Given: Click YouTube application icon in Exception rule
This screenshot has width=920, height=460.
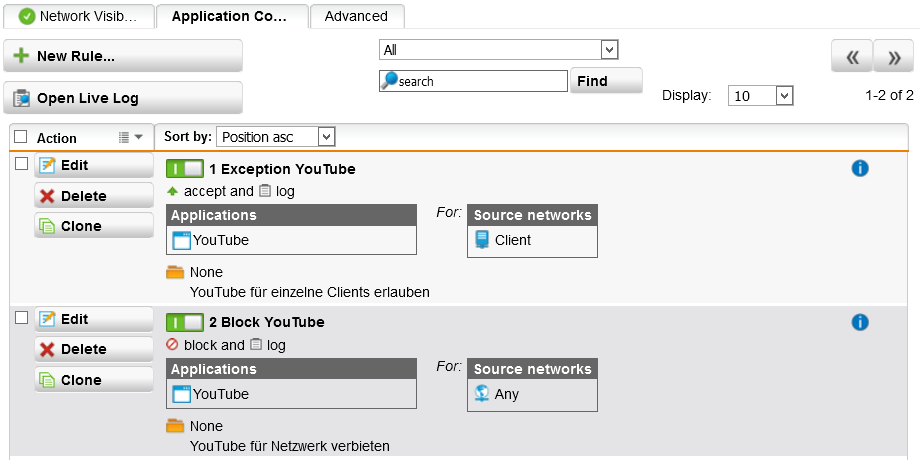Looking at the screenshot, I should pyautogui.click(x=181, y=240).
